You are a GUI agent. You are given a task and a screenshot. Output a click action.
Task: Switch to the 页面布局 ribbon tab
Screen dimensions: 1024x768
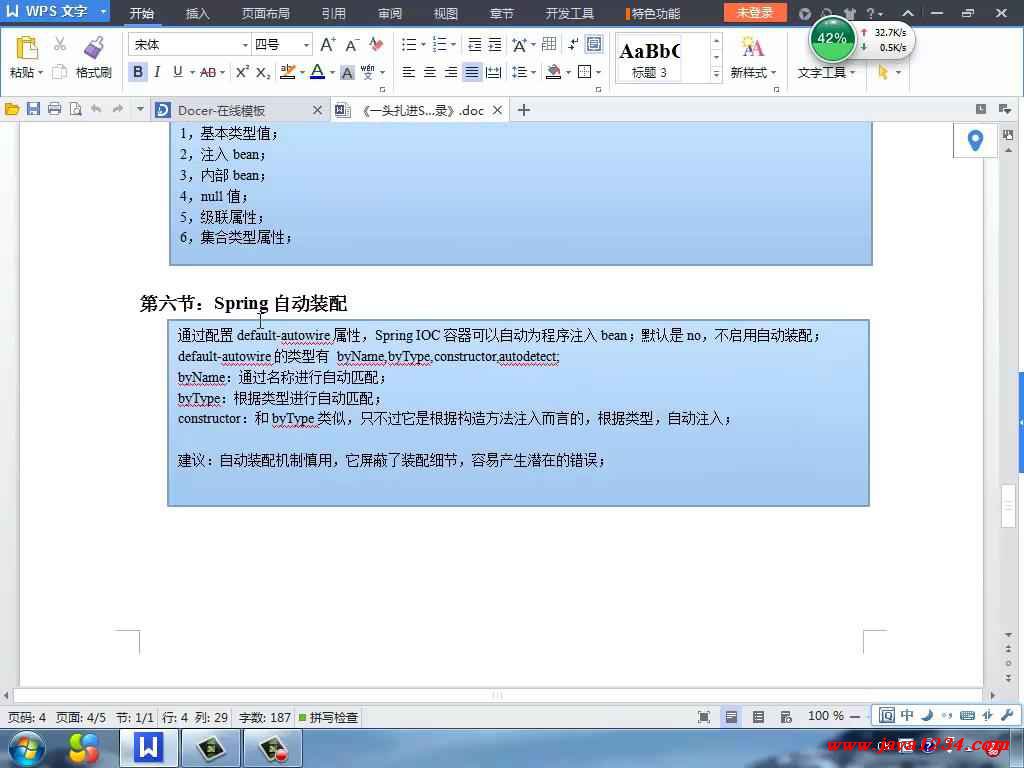coord(265,14)
